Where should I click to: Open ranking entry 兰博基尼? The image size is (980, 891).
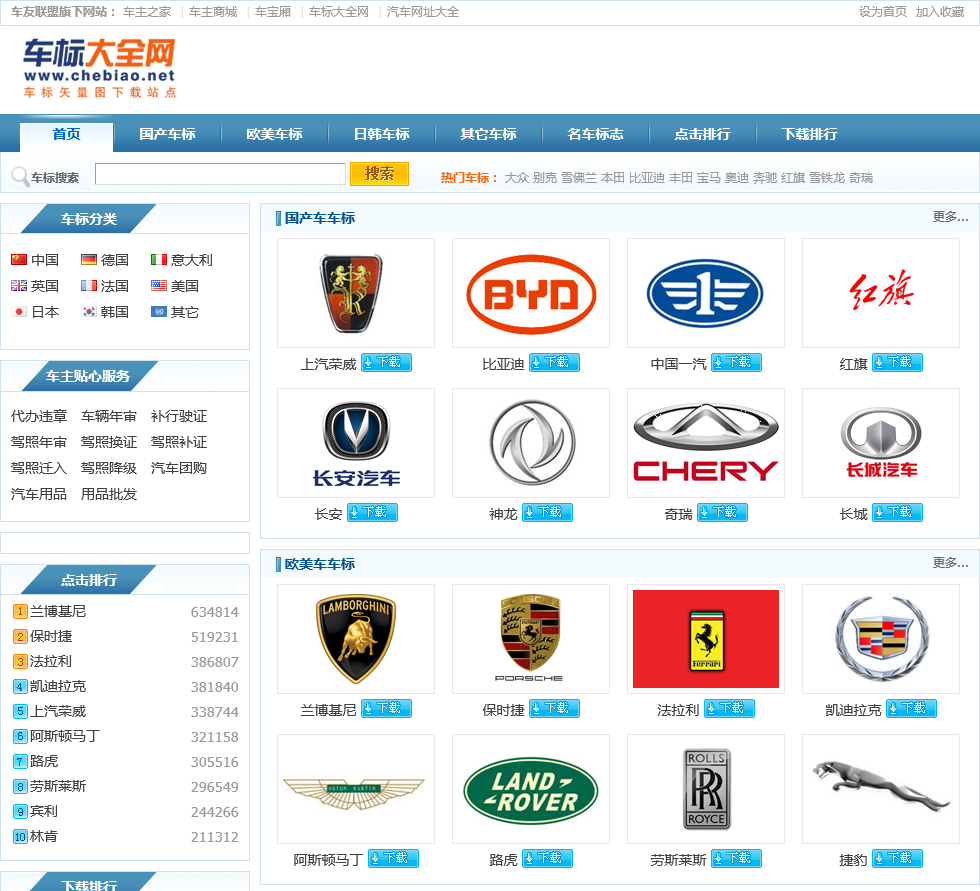click(58, 611)
